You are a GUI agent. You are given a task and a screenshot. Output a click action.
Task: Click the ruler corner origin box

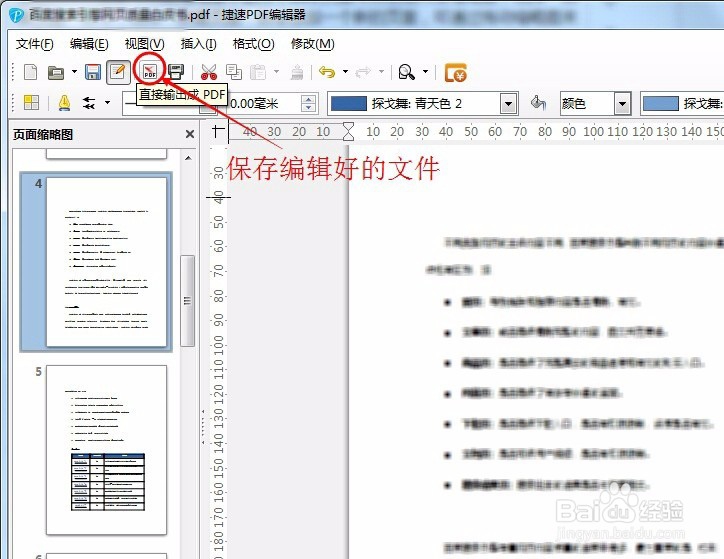pos(218,131)
